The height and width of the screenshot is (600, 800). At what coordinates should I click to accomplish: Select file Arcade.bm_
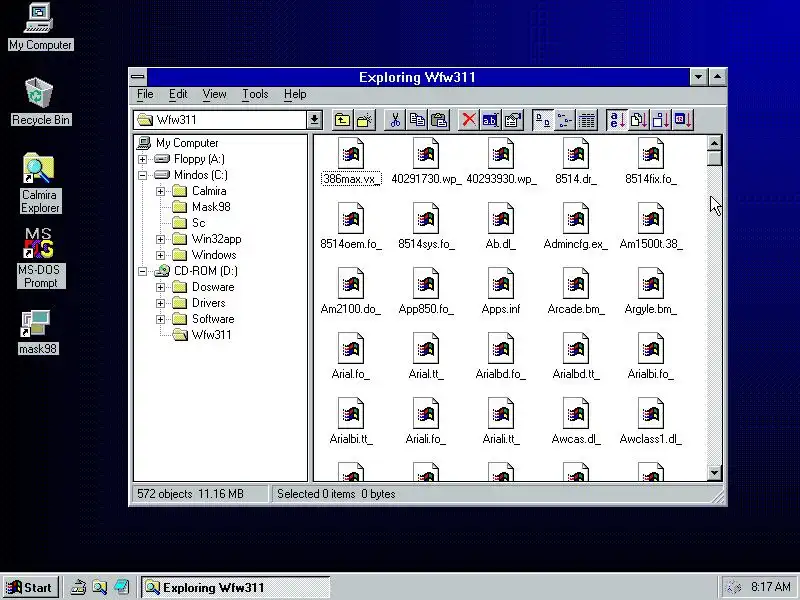[576, 292]
